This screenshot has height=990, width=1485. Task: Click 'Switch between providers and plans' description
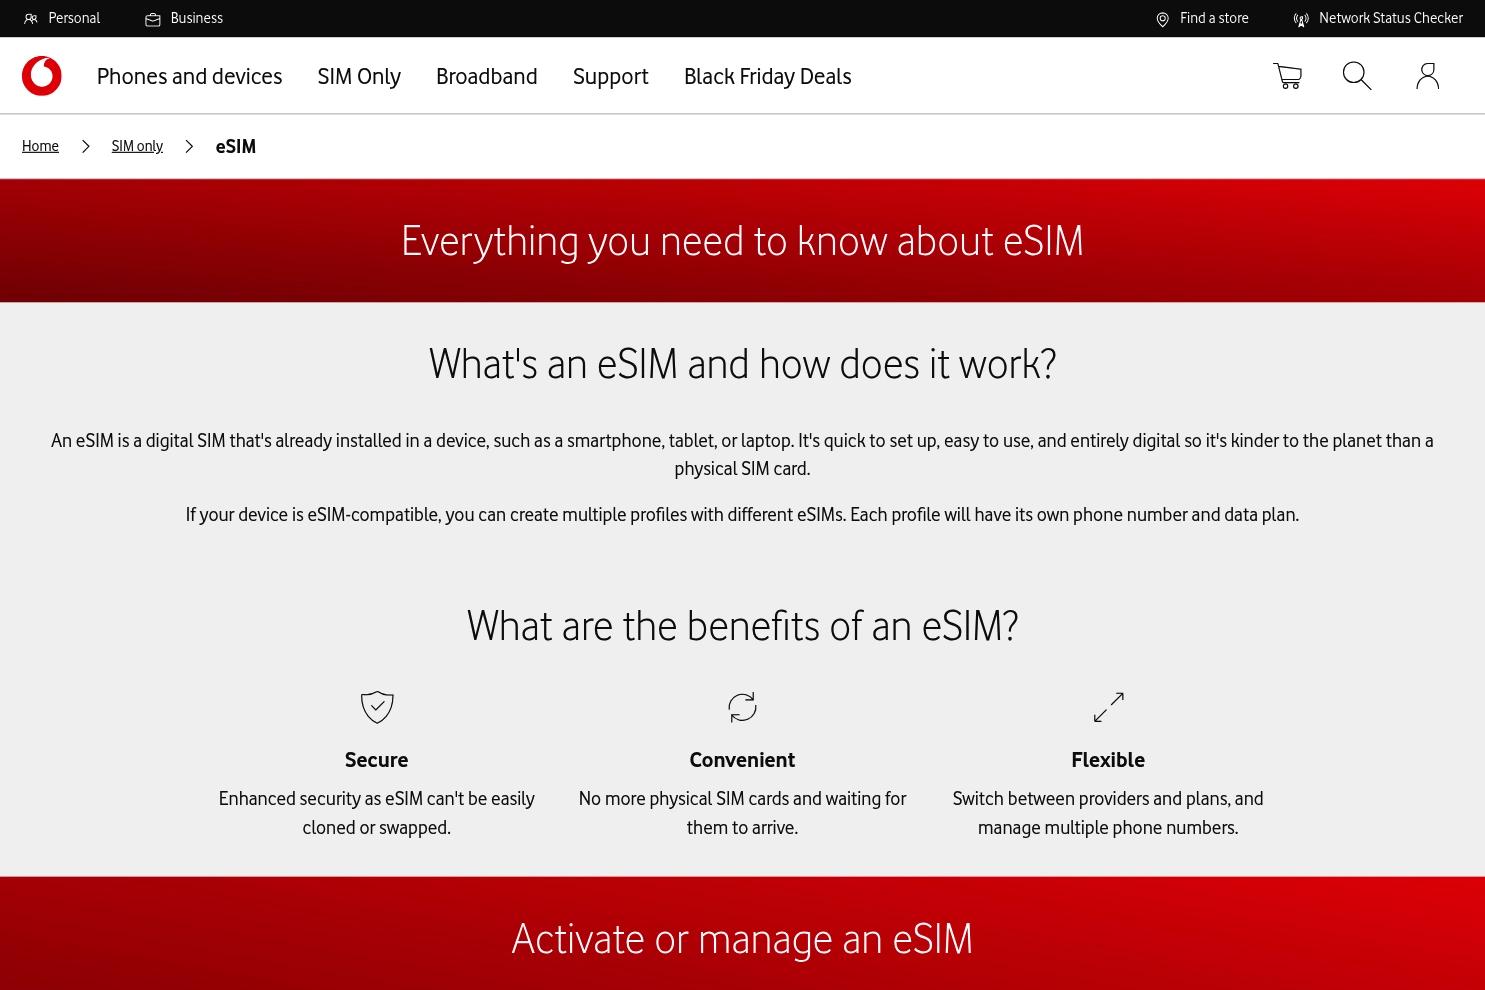1108,813
